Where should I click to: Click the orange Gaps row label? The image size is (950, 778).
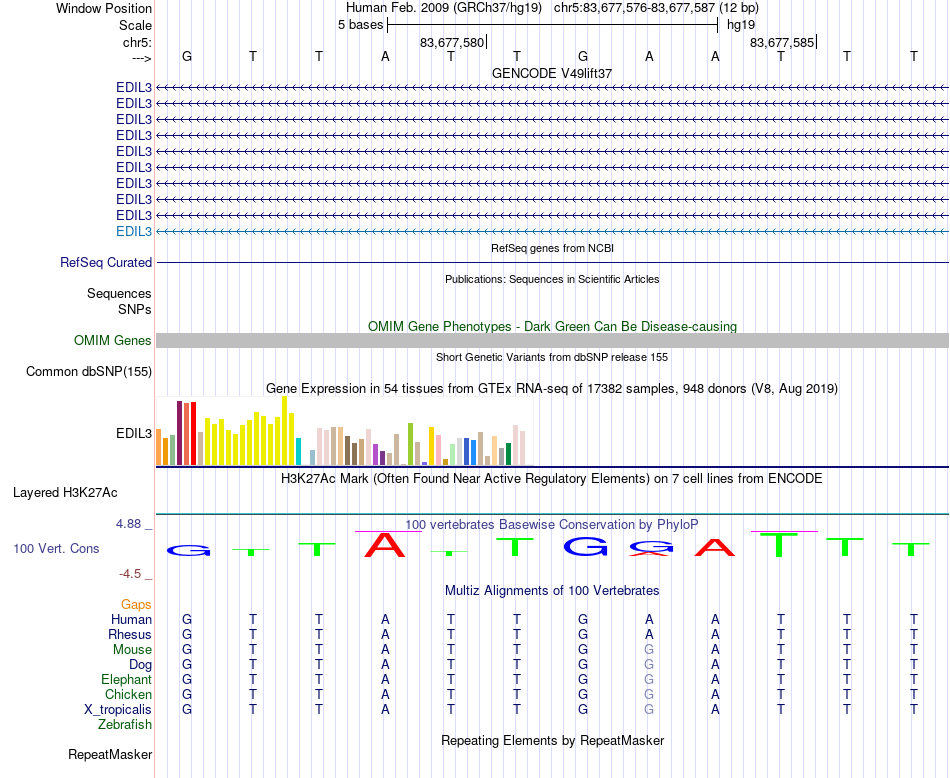coord(136,604)
